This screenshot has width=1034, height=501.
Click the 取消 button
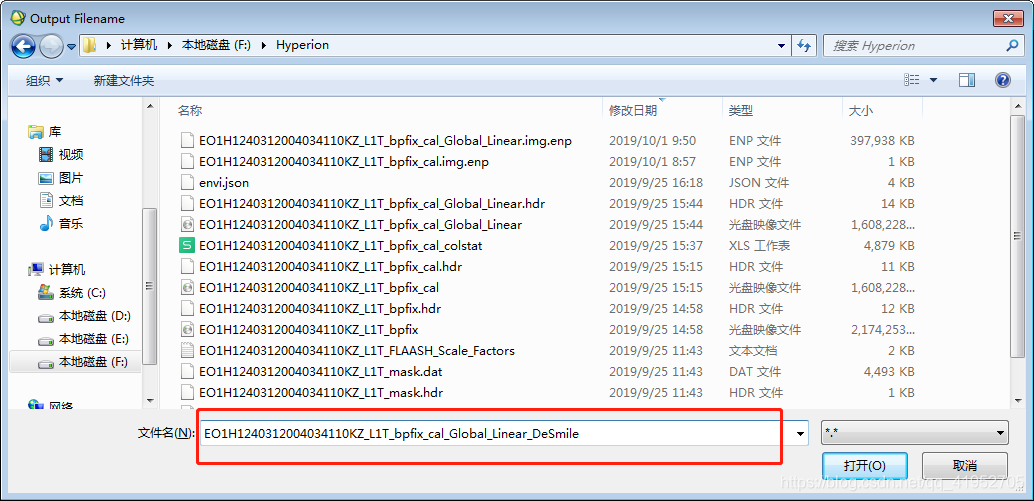tap(965, 465)
